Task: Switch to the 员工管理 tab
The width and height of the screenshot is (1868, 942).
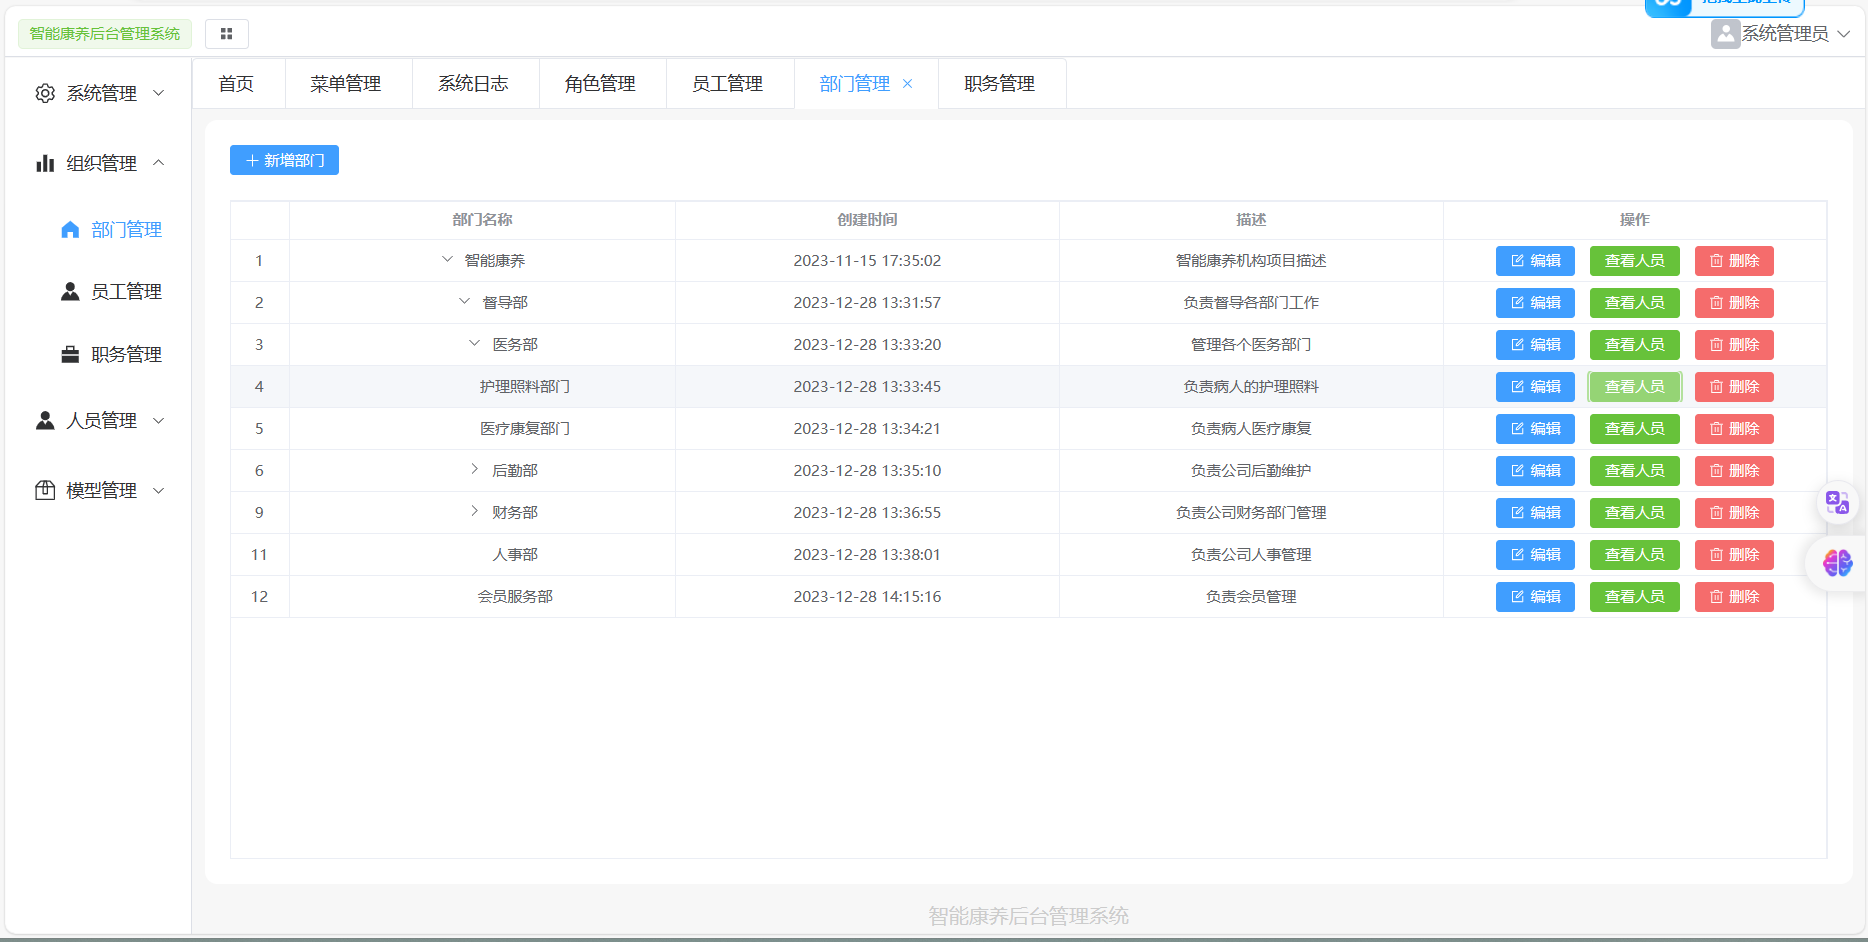Action: tap(728, 84)
